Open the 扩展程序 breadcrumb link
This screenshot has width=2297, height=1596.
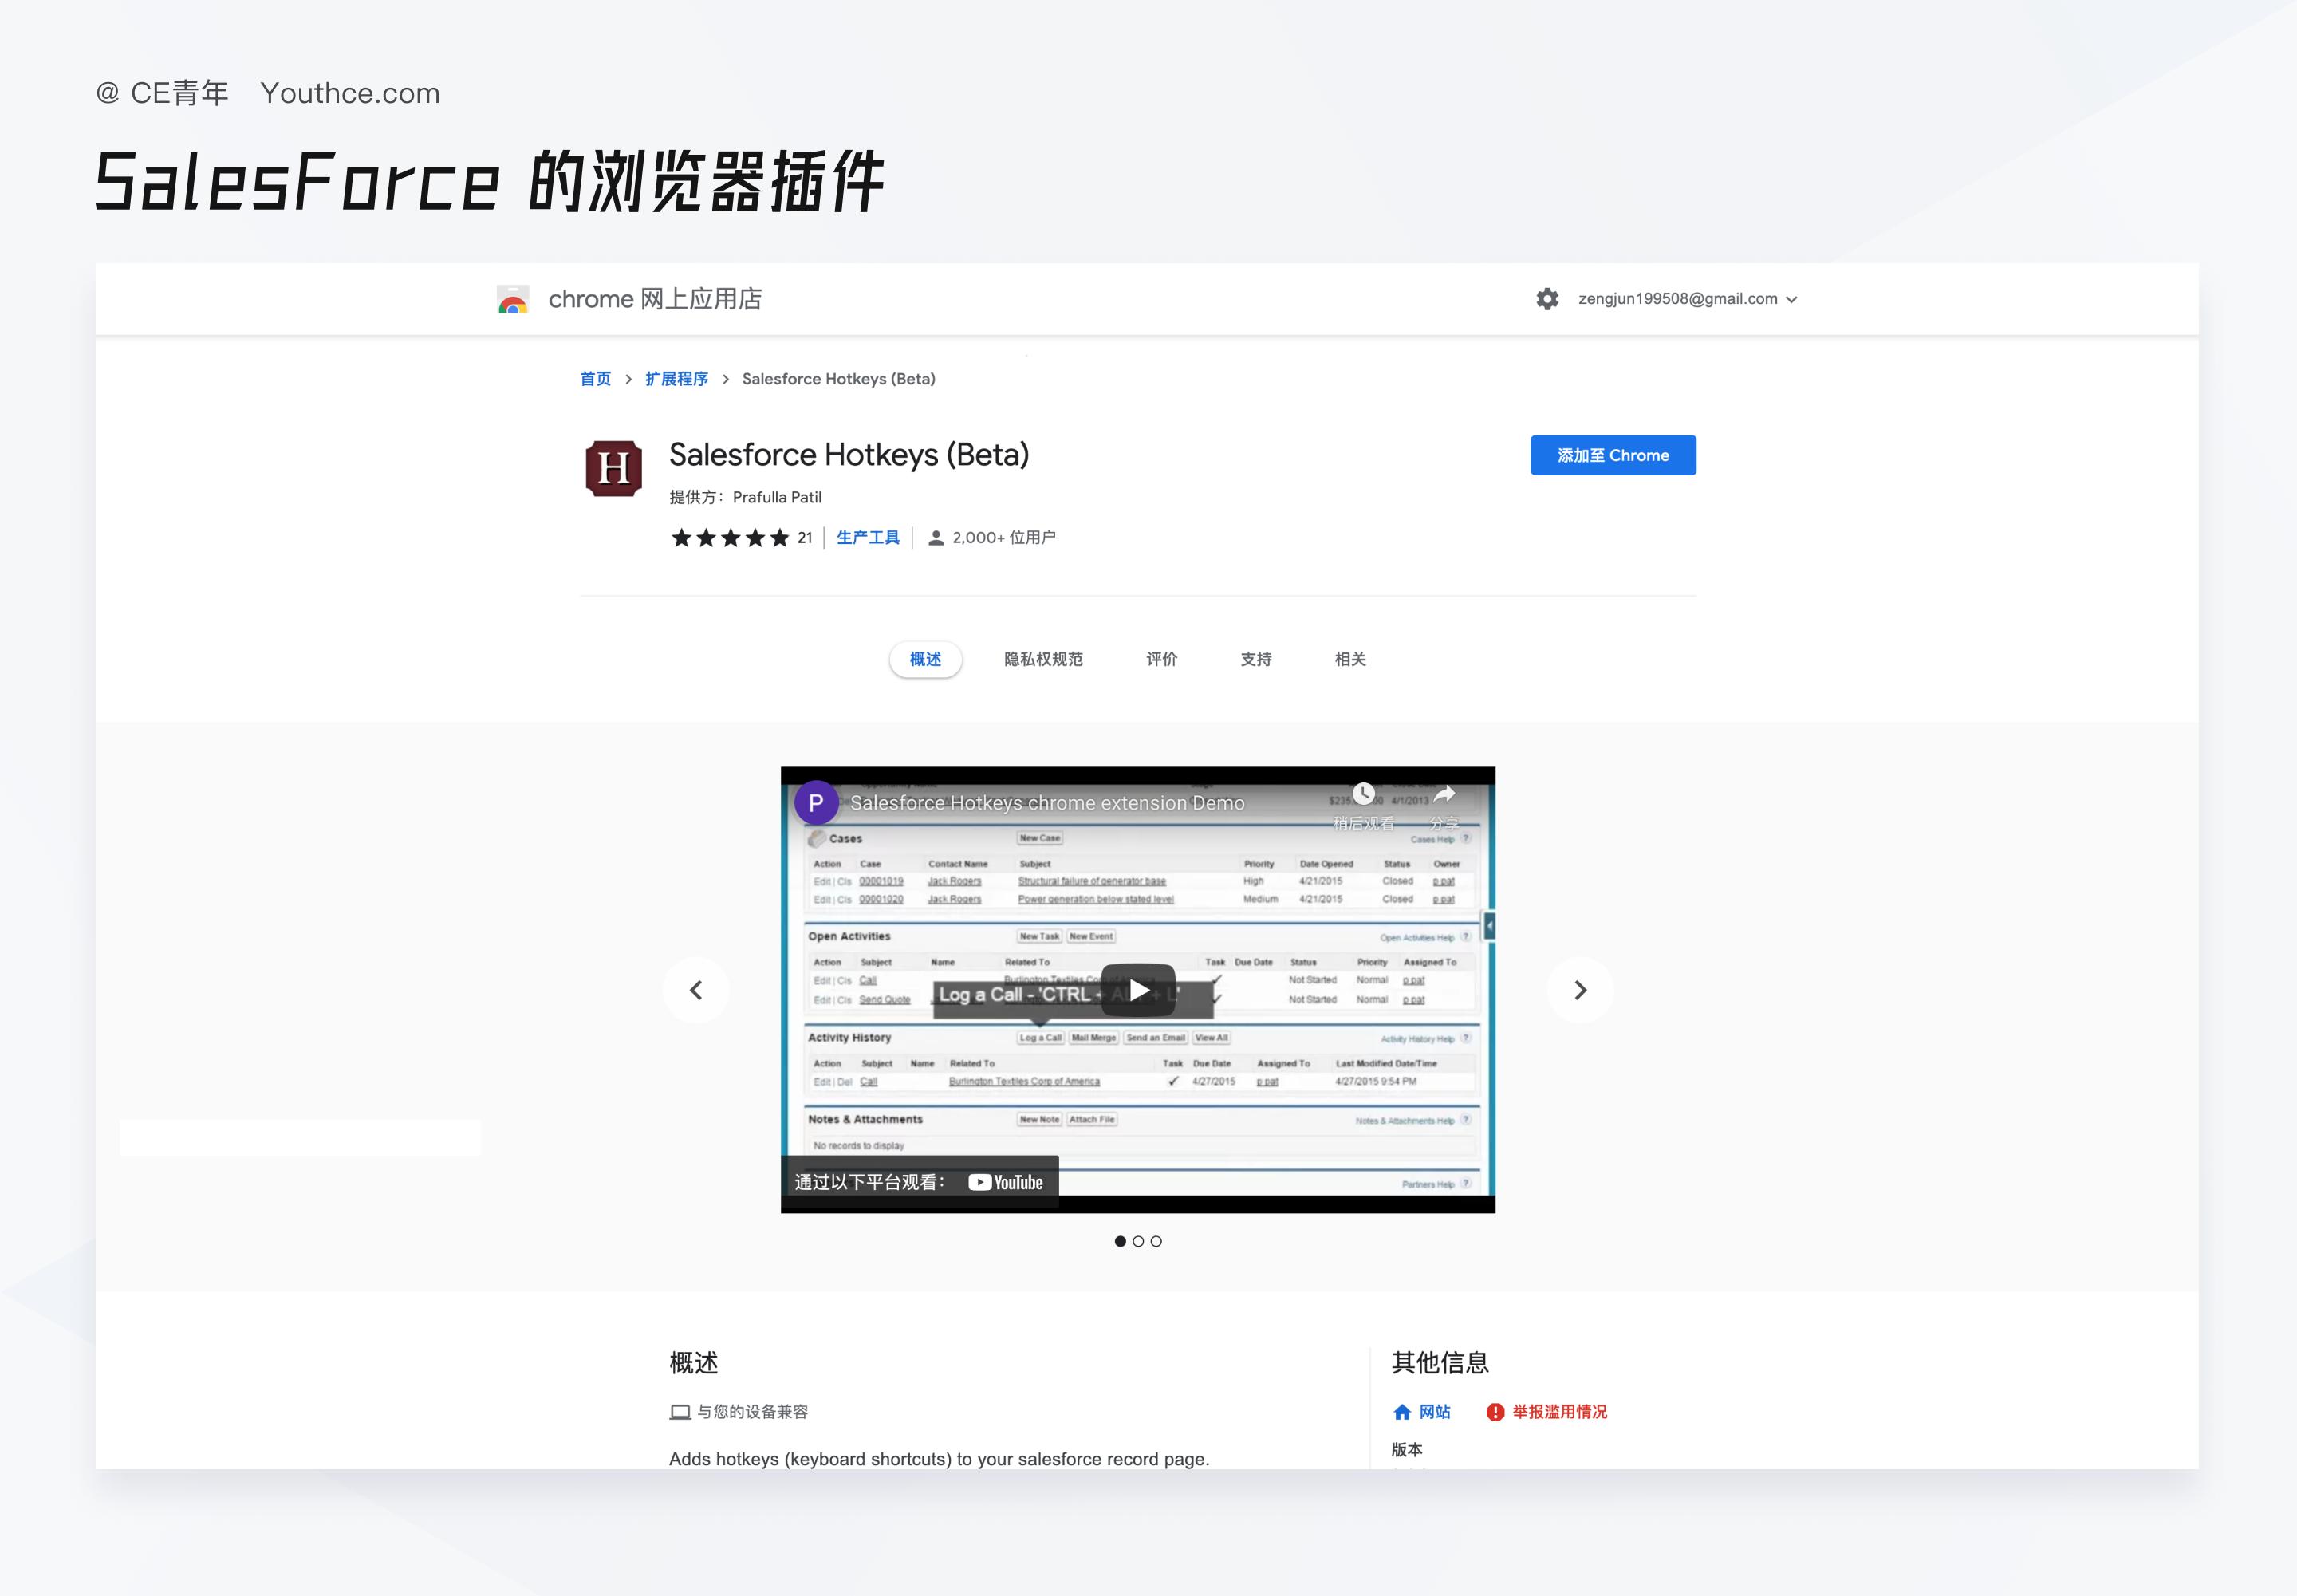tap(676, 379)
